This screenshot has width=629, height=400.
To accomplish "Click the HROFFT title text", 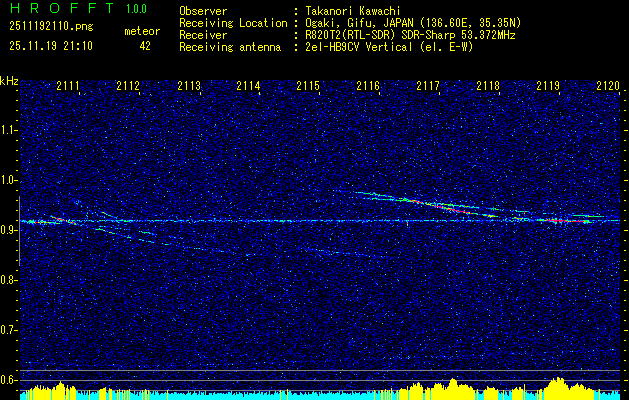I will pos(62,8).
